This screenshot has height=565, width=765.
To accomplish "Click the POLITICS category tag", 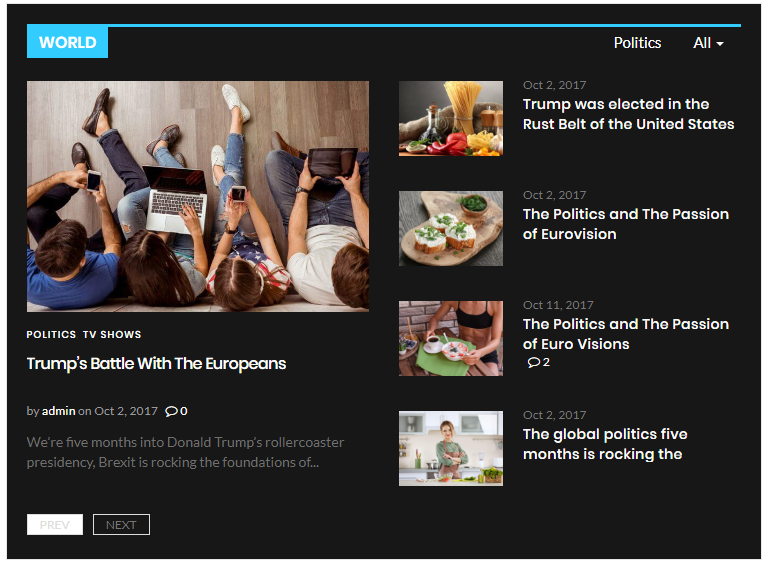I will pos(51,335).
